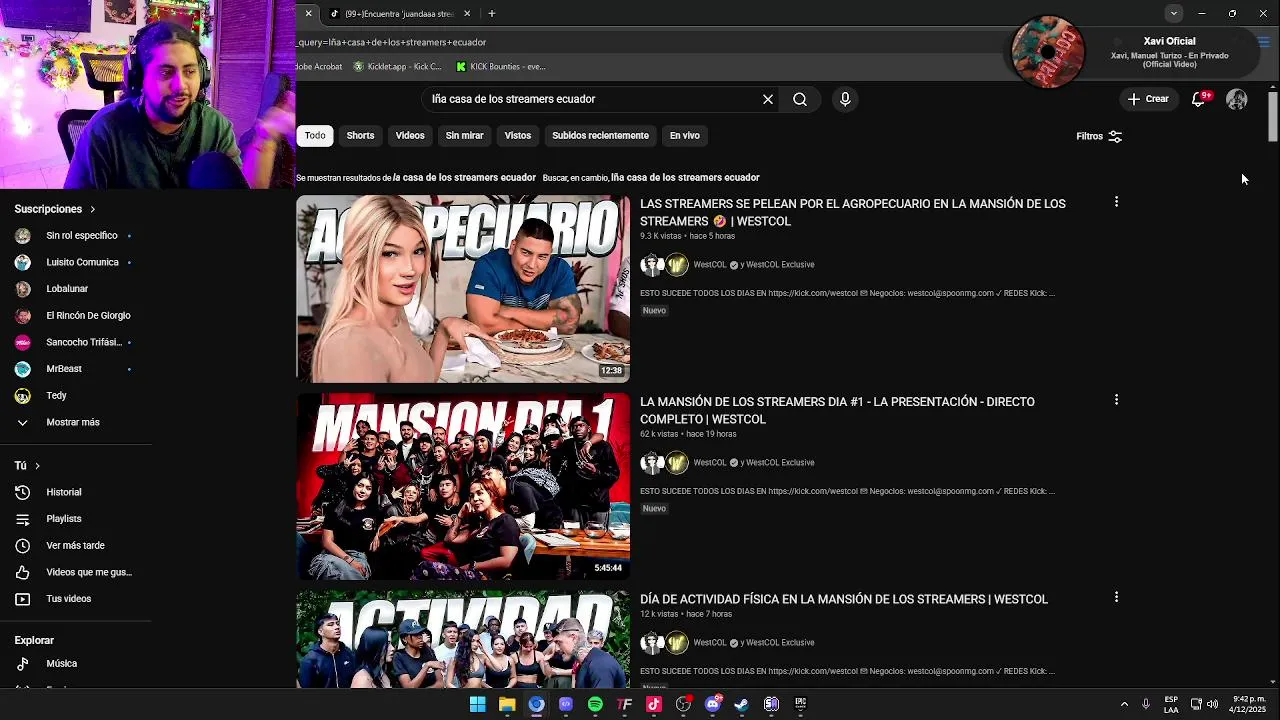Open TikTok app in the taskbar
This screenshot has height=720, width=1280.
click(x=654, y=704)
